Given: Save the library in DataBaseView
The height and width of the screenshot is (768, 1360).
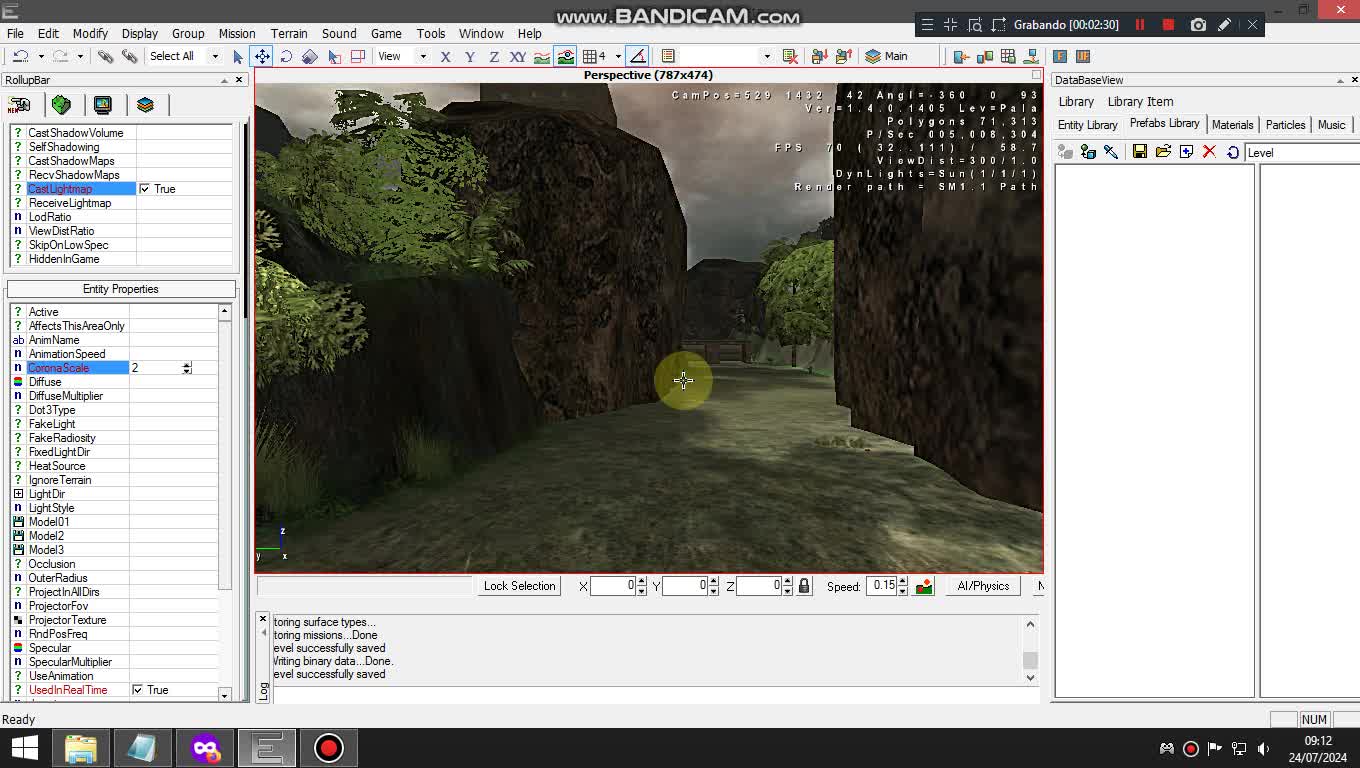Looking at the screenshot, I should point(1139,152).
